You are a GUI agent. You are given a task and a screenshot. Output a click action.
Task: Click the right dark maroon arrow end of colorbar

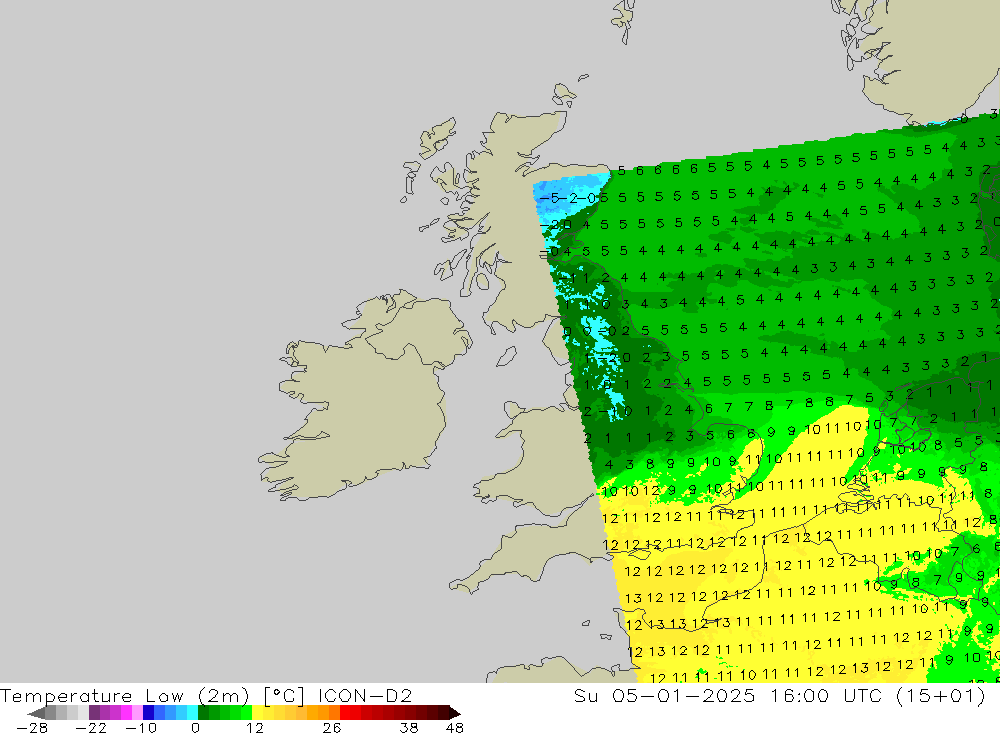(455, 713)
